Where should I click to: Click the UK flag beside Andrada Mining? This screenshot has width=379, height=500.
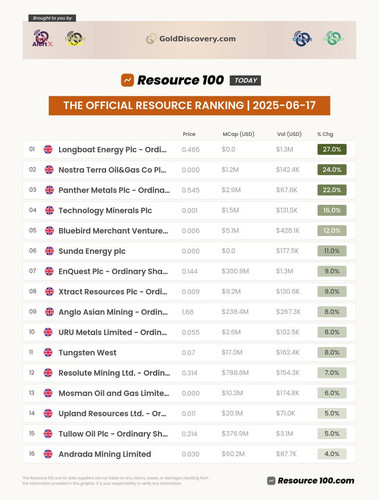[x=48, y=454]
